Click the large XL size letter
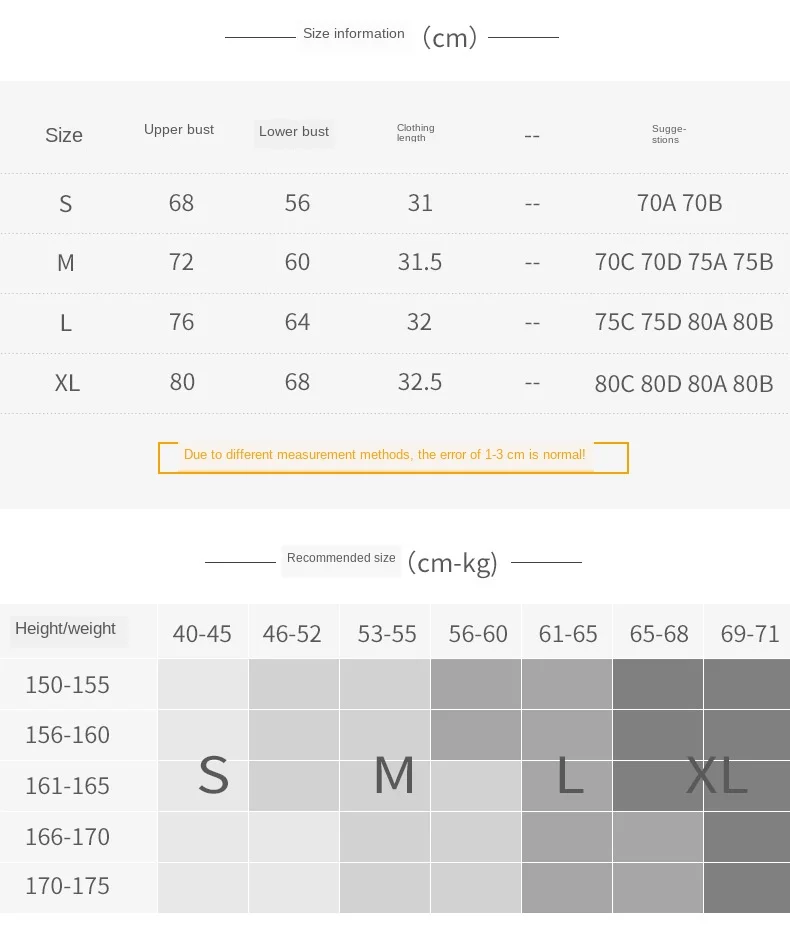 pyautogui.click(x=717, y=775)
